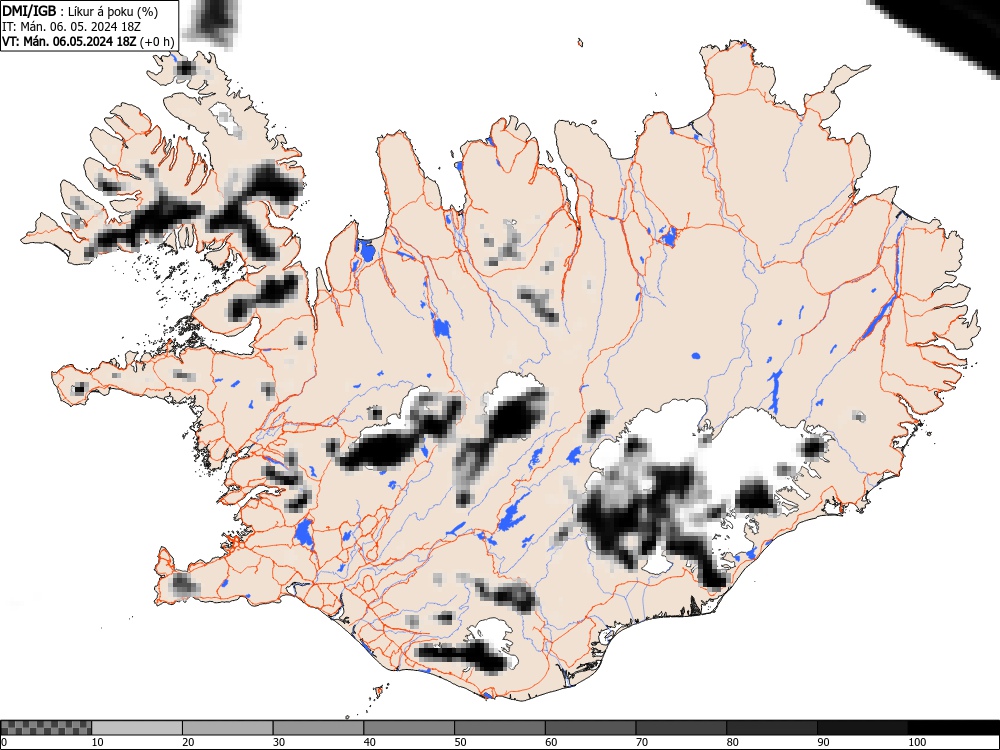The height and width of the screenshot is (750, 1000).
Task: Click the 'VT: Mán. 06.05.2024 18Z (+0 h)' line
Action: [88, 42]
